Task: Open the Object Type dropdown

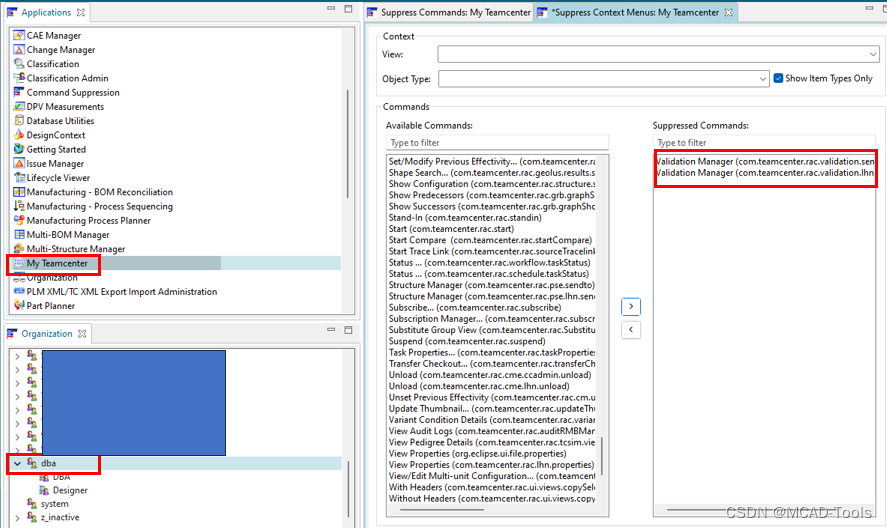Action: tap(763, 79)
